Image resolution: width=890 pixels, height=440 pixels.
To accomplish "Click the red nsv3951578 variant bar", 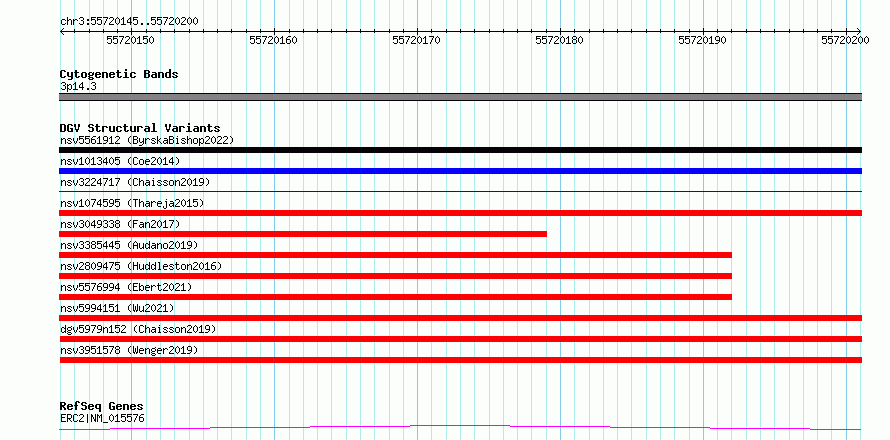I will pos(460,360).
